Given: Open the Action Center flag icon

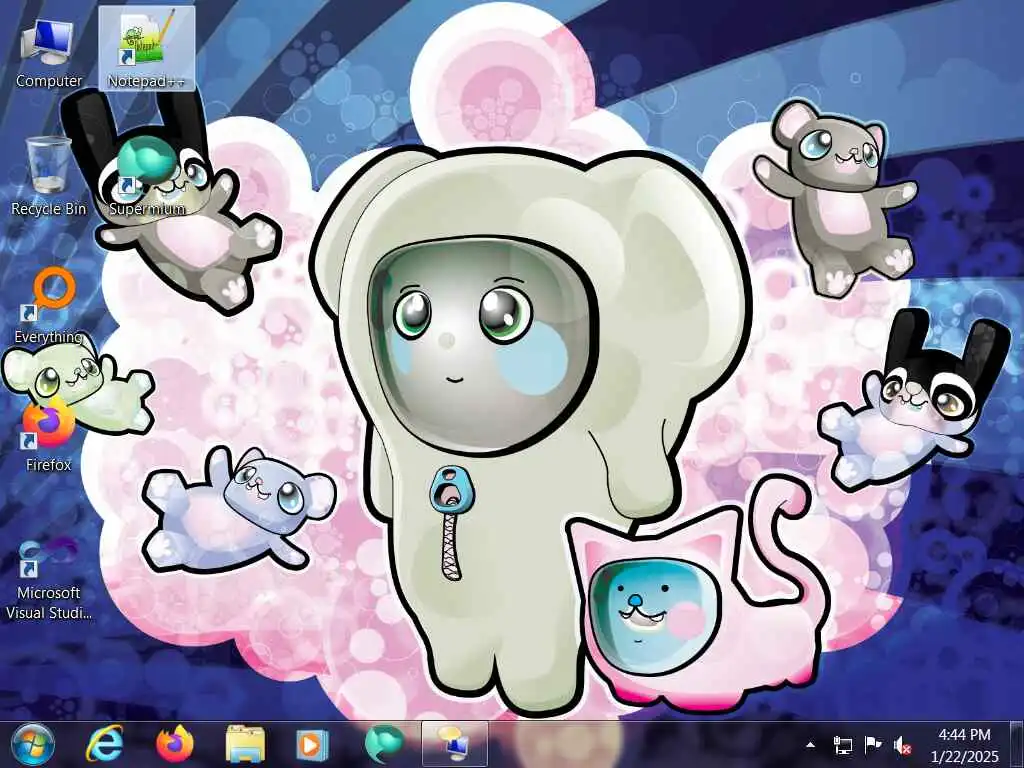Looking at the screenshot, I should click(x=872, y=744).
